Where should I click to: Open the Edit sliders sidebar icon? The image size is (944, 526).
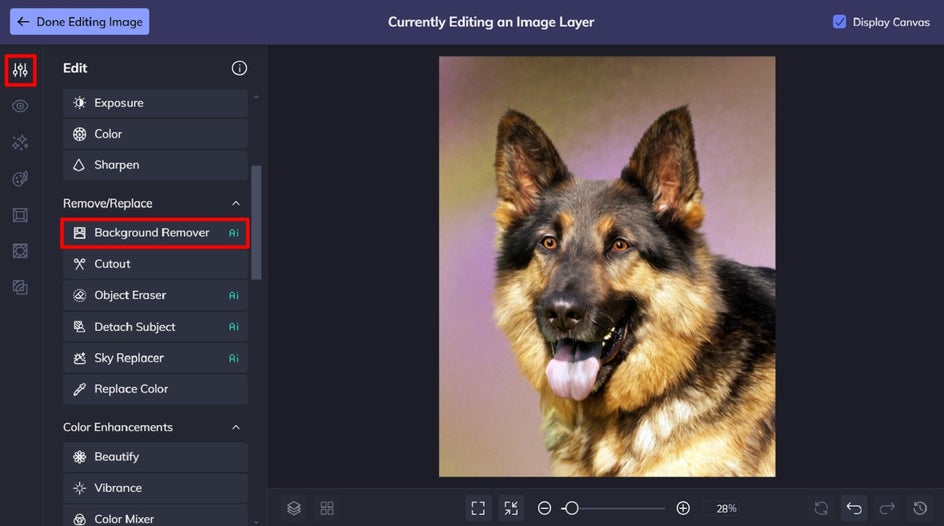pyautogui.click(x=20, y=70)
